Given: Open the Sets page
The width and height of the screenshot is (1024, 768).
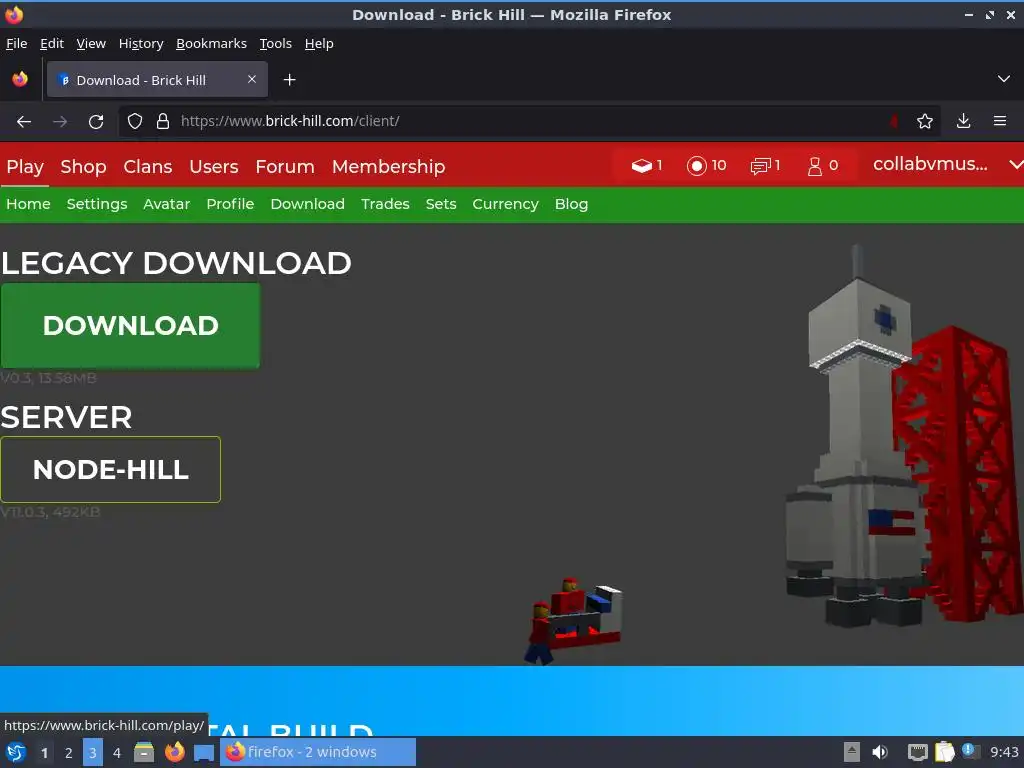Looking at the screenshot, I should (441, 204).
